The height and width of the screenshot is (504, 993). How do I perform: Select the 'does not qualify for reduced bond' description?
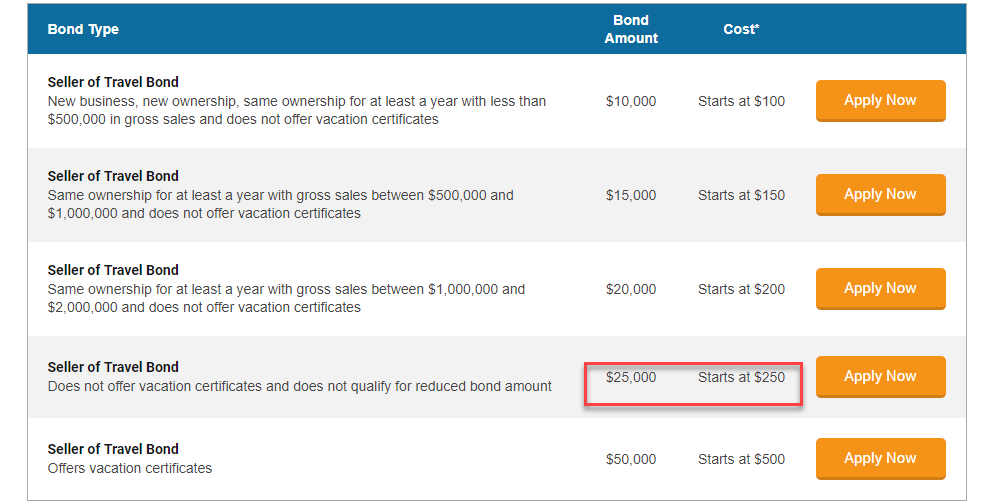click(299, 386)
